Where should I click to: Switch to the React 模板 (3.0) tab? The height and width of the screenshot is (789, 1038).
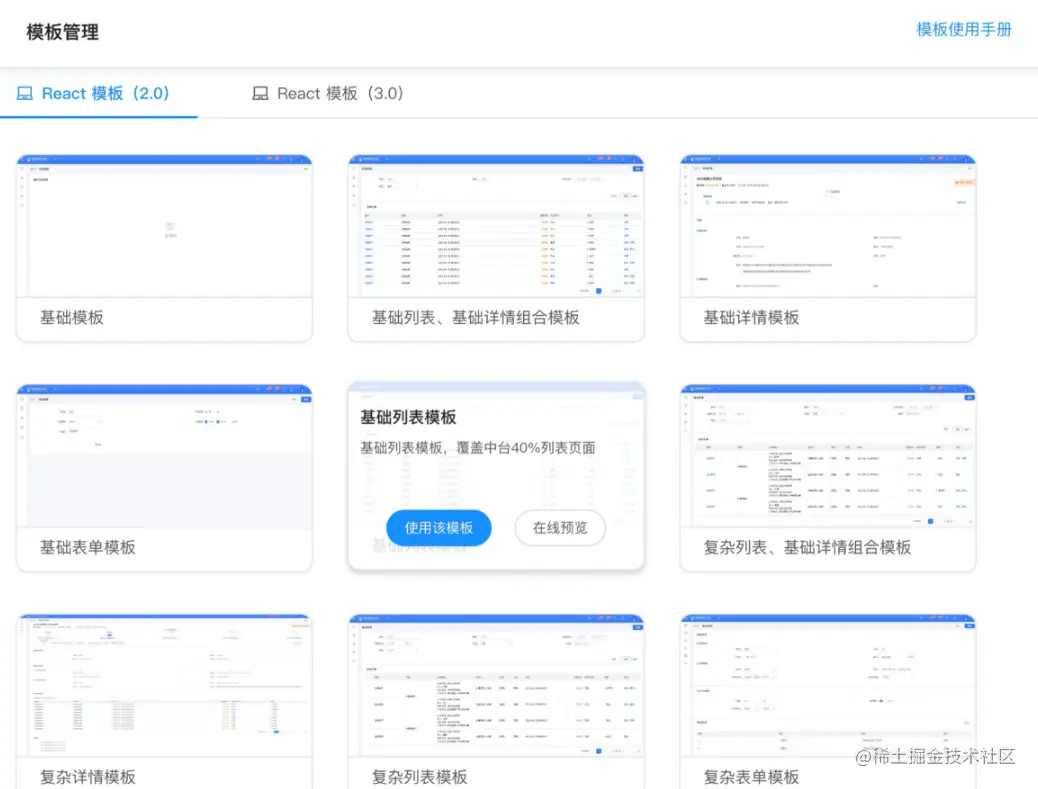tap(325, 93)
